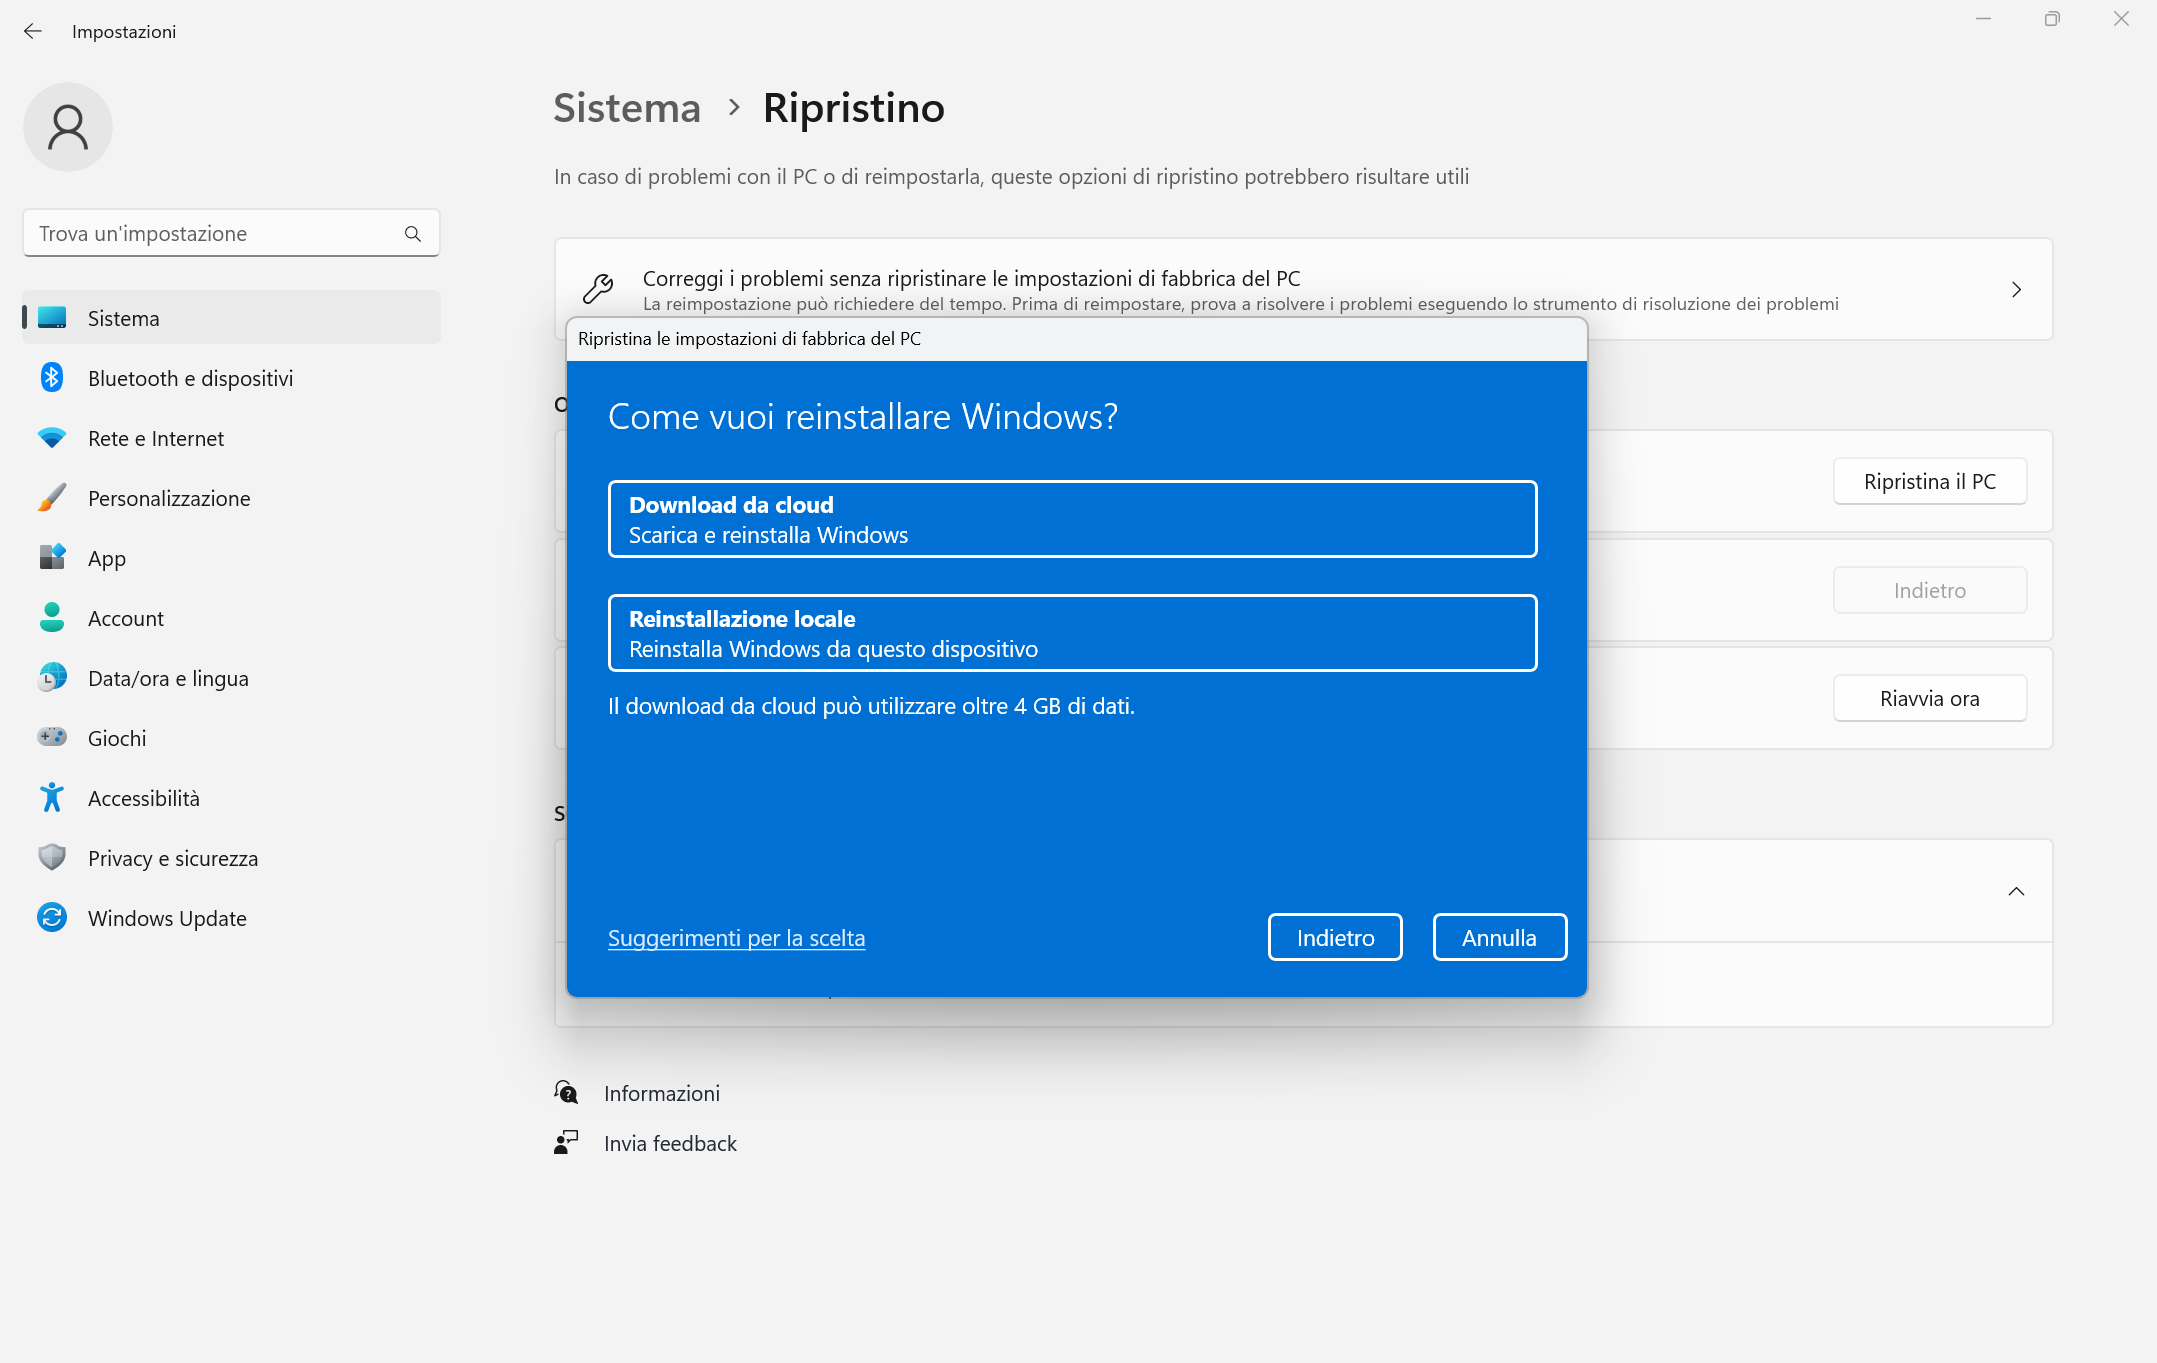Cancel the dialog with Annulla
This screenshot has width=2157, height=1363.
tap(1499, 937)
